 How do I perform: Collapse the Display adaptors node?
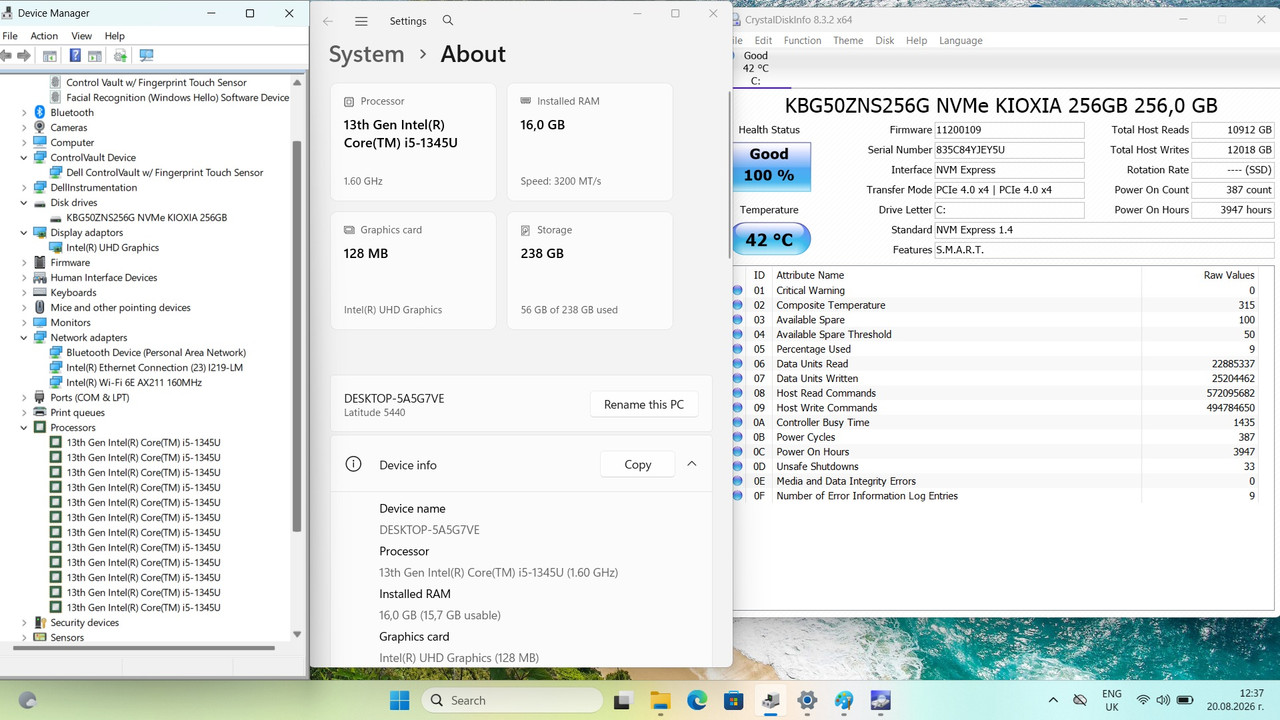click(24, 232)
